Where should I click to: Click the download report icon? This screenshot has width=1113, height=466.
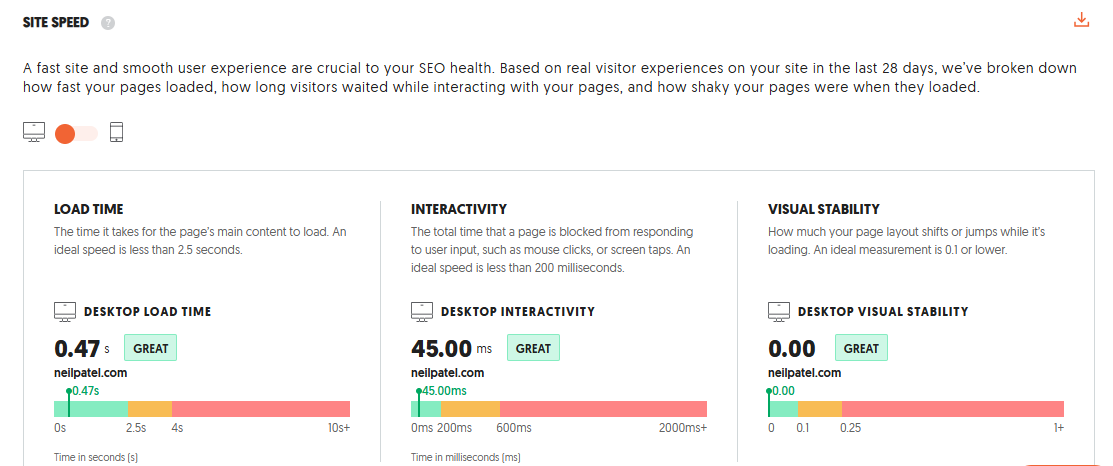click(1080, 20)
